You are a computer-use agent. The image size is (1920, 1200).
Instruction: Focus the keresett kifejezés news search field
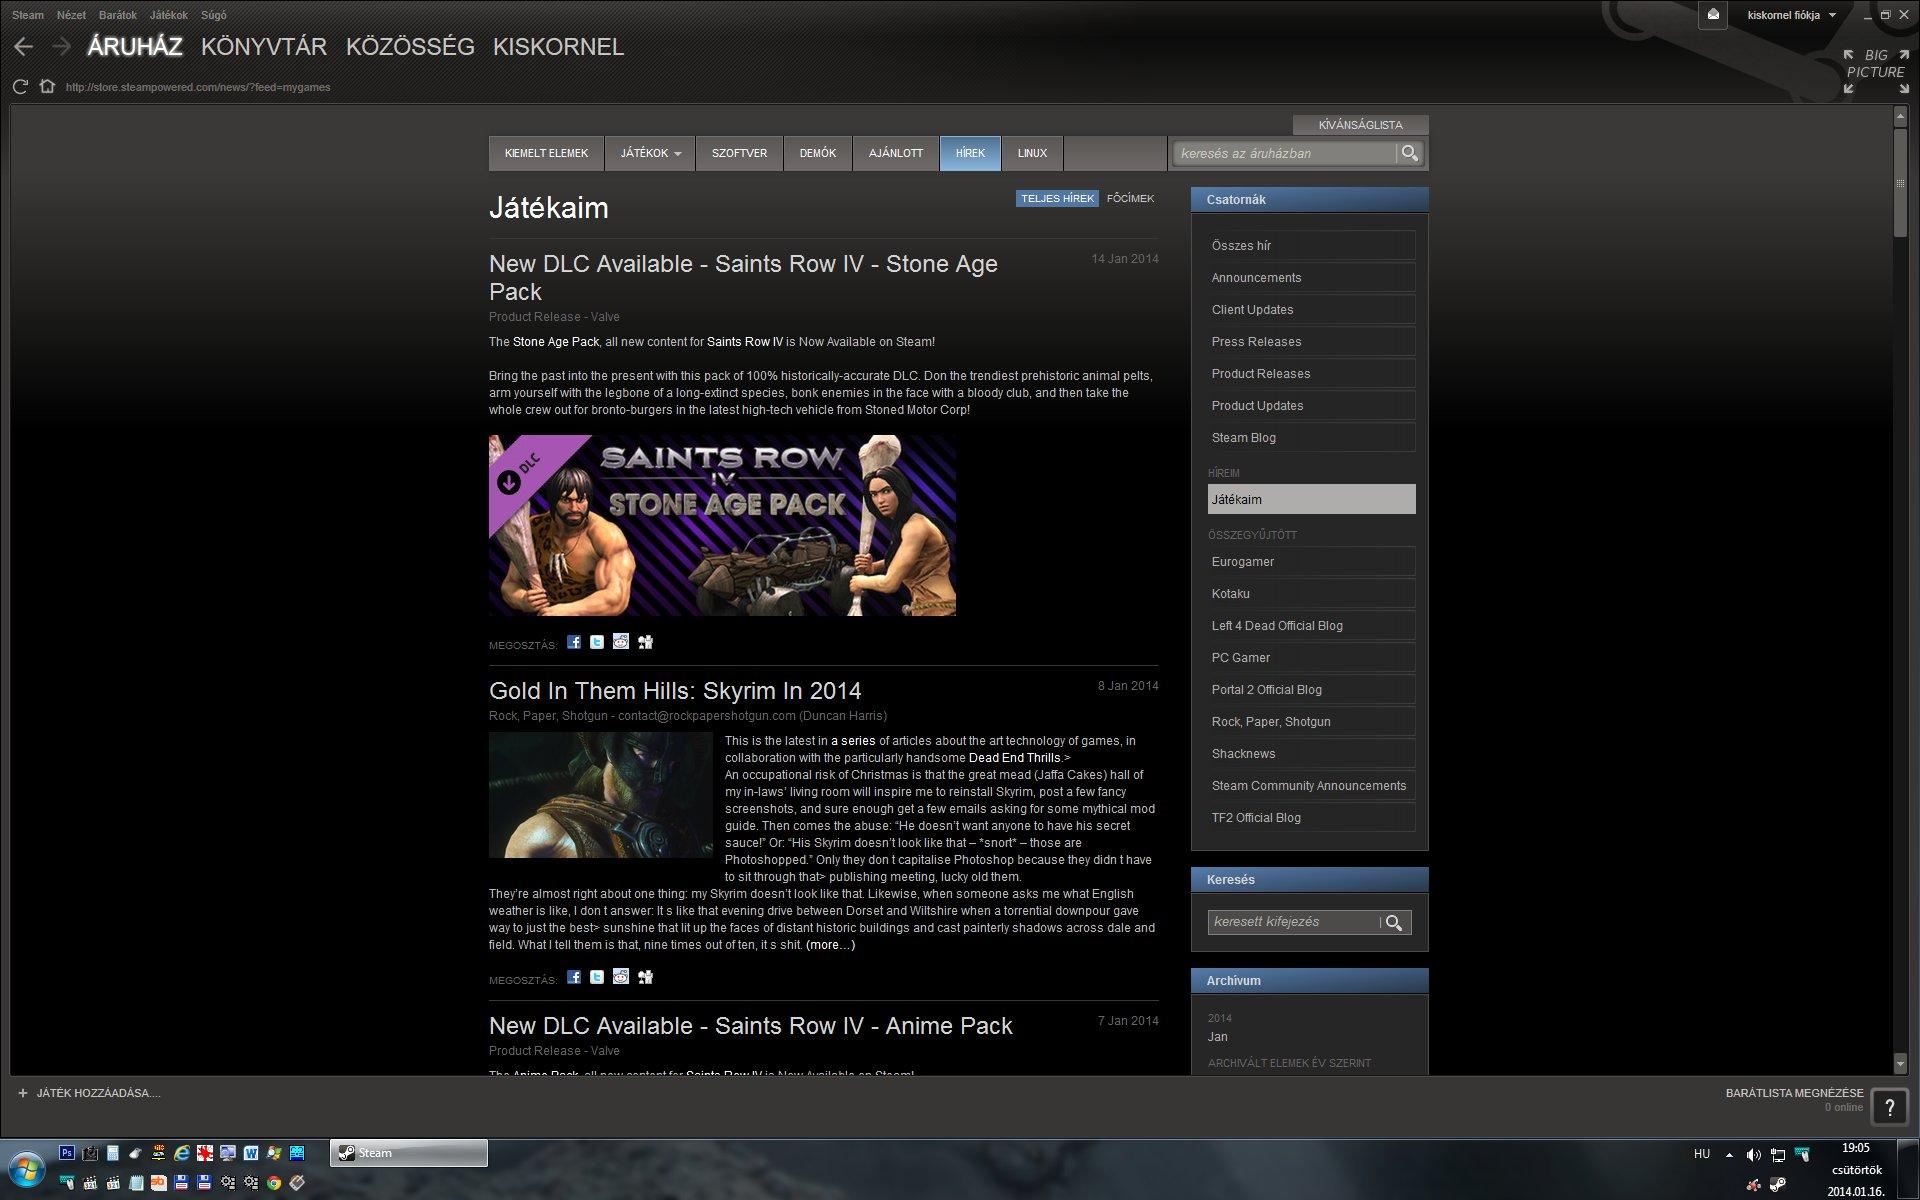(x=1293, y=922)
